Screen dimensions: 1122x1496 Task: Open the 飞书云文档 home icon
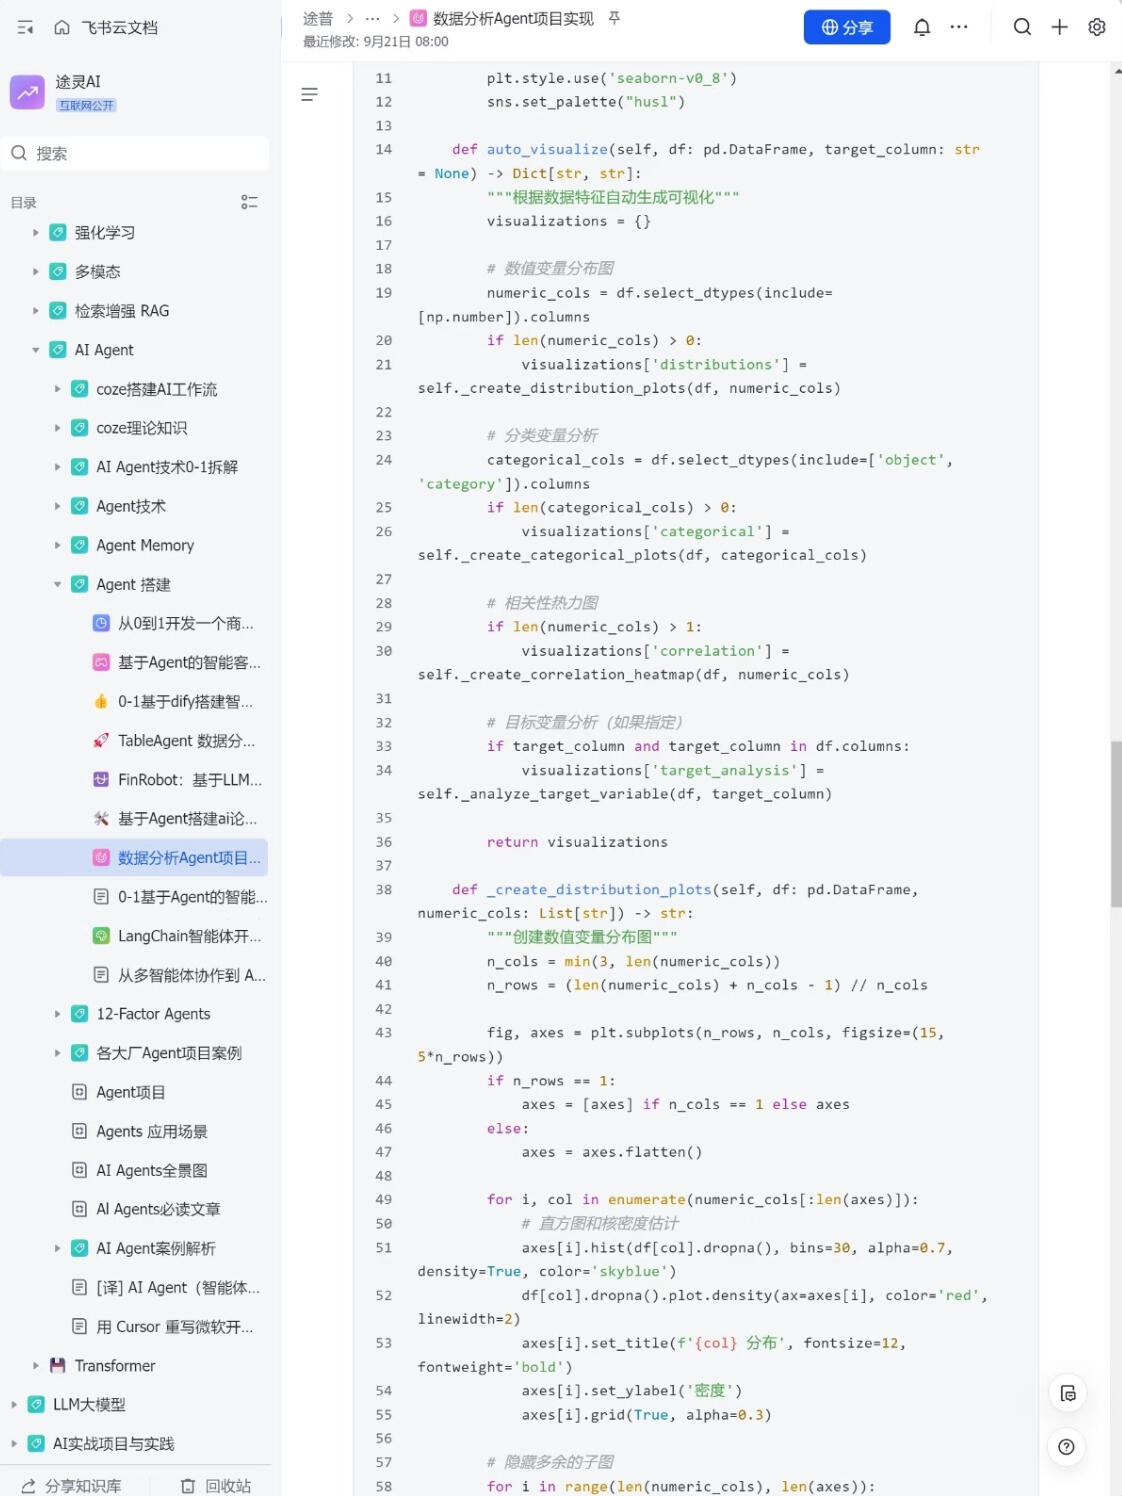pos(62,28)
